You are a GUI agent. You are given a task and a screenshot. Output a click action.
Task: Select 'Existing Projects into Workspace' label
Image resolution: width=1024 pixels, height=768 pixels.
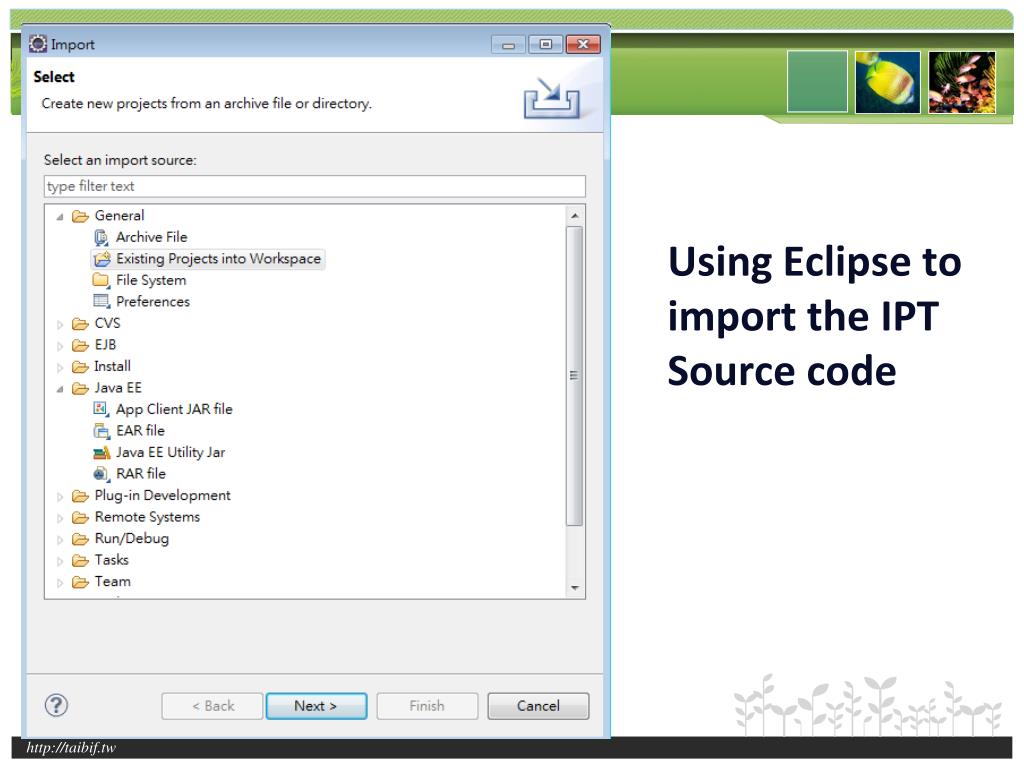218,259
